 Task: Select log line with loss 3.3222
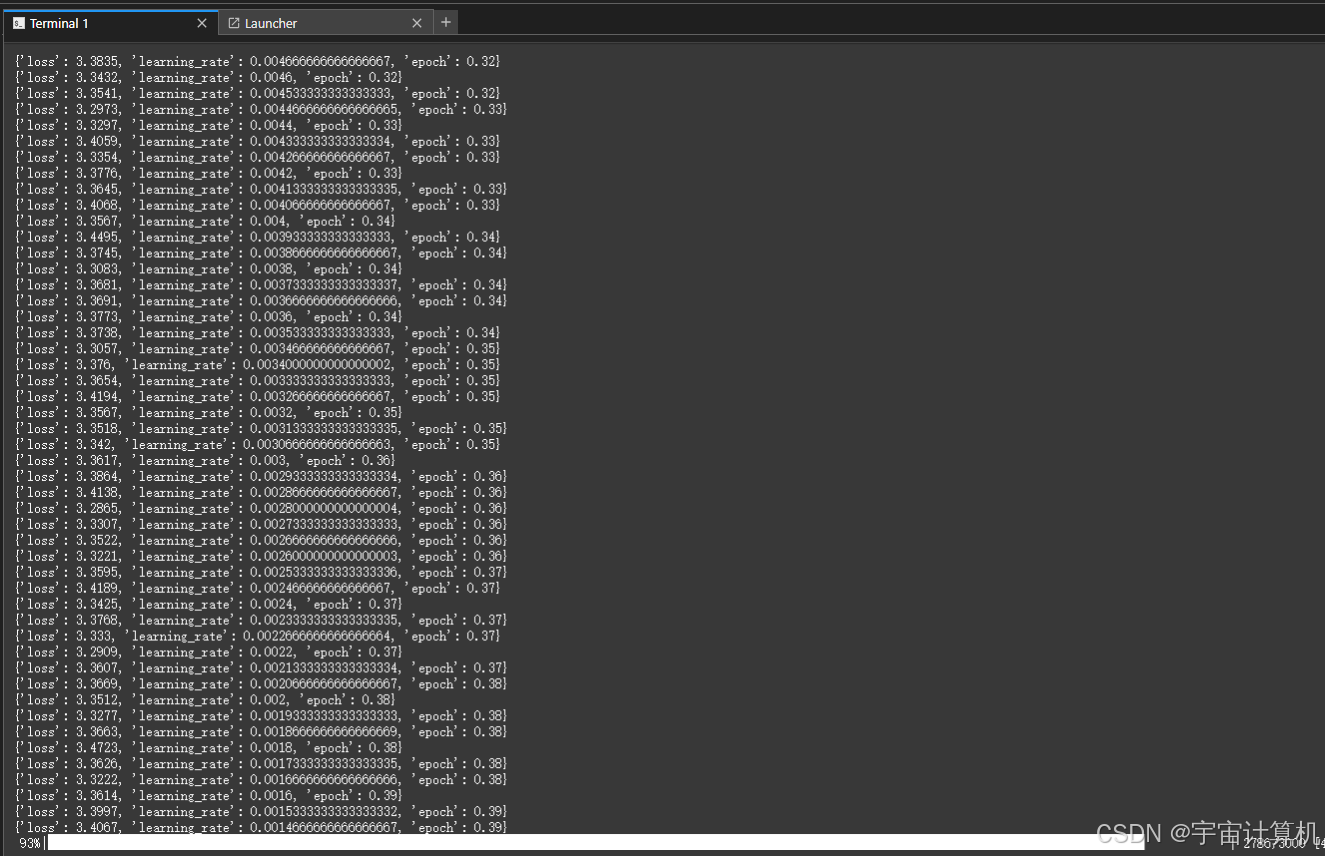click(x=262, y=781)
